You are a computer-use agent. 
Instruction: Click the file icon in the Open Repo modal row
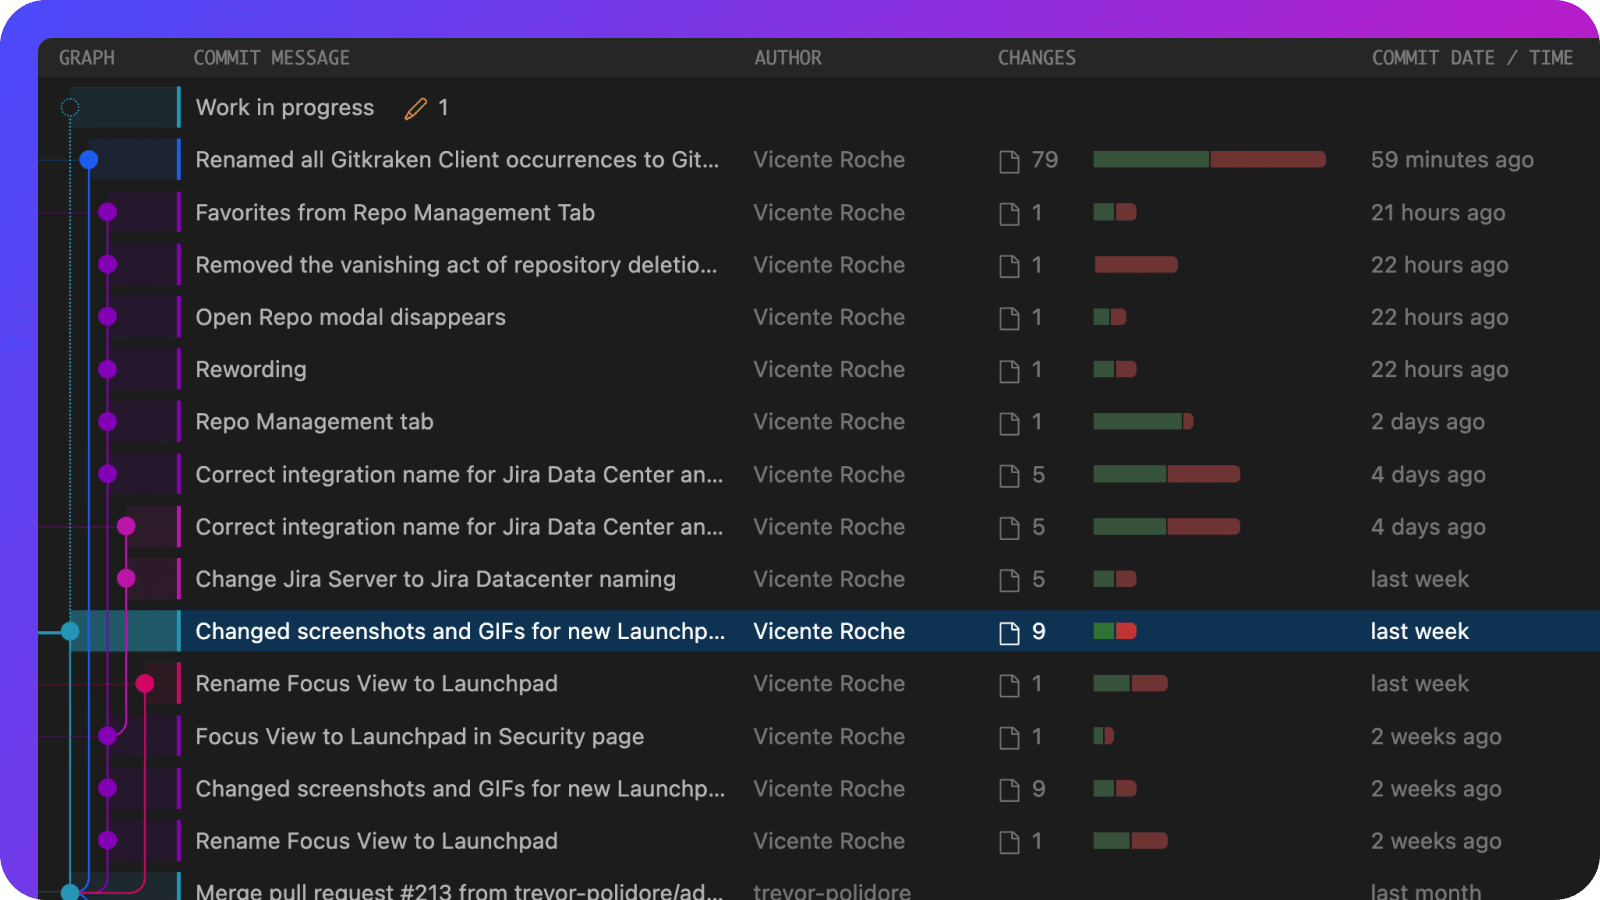1009,318
